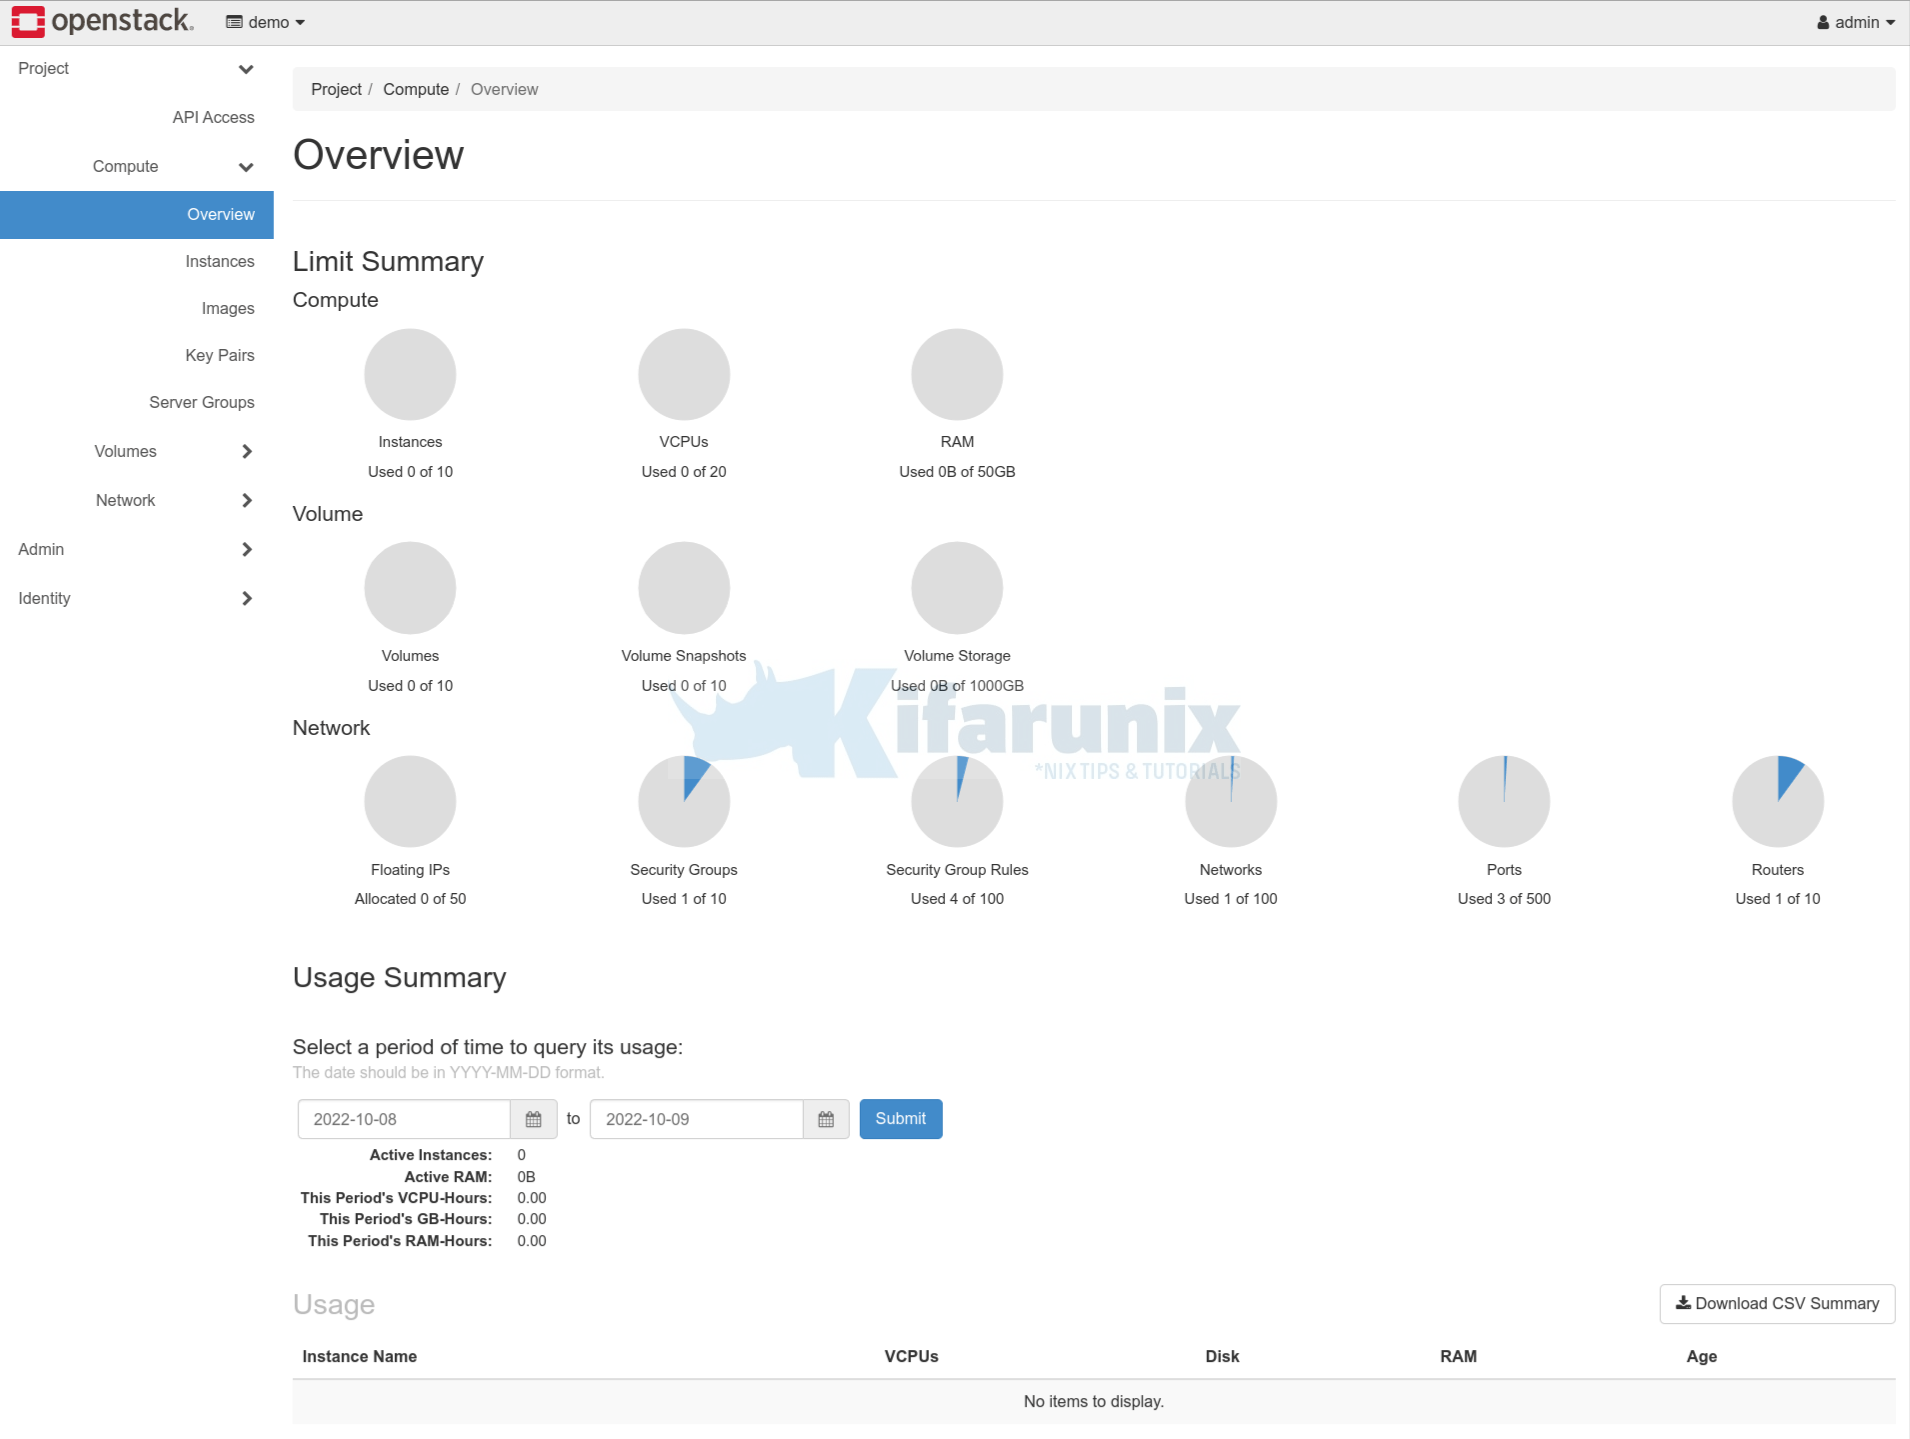
Task: Collapse the Compute section
Action: (x=246, y=166)
